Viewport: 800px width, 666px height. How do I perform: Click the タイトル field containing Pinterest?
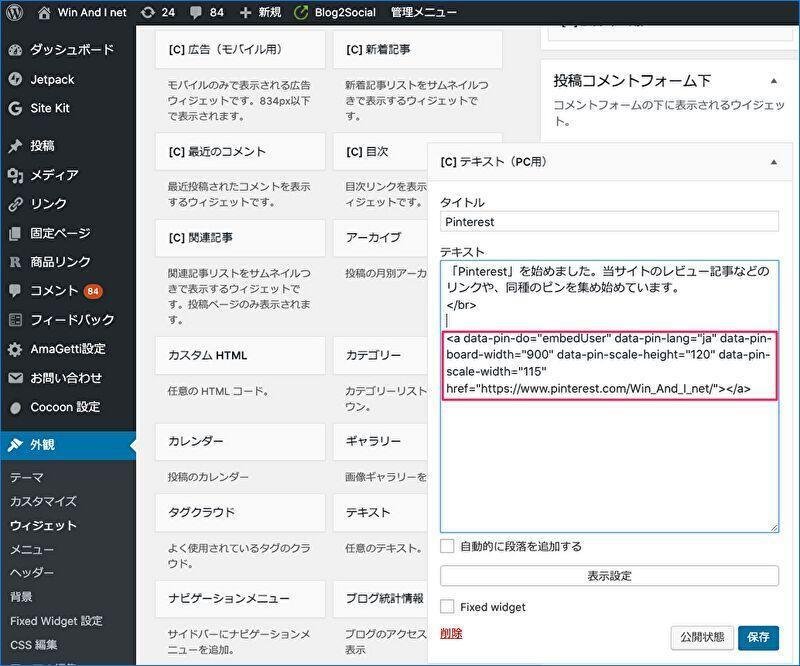click(x=609, y=222)
